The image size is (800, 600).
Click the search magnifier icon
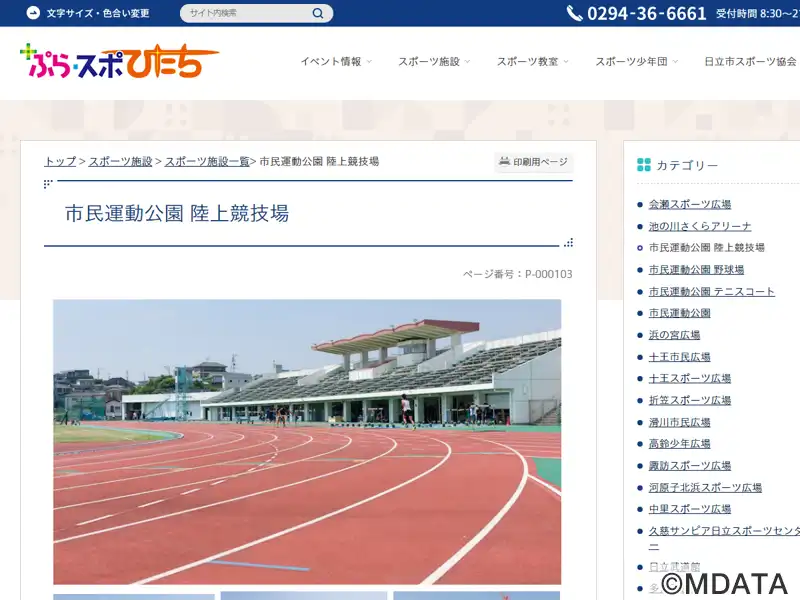[x=318, y=13]
